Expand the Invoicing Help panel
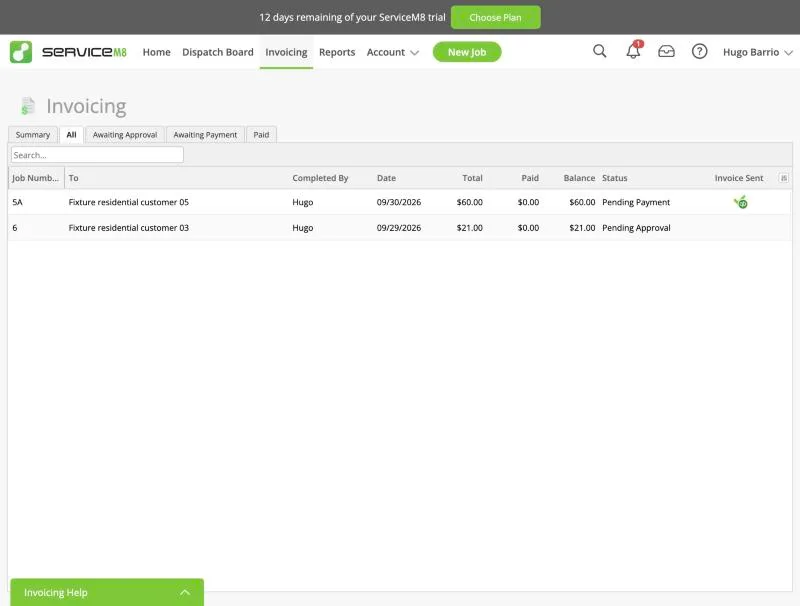Screen dimensions: 800x606 tap(107, 592)
